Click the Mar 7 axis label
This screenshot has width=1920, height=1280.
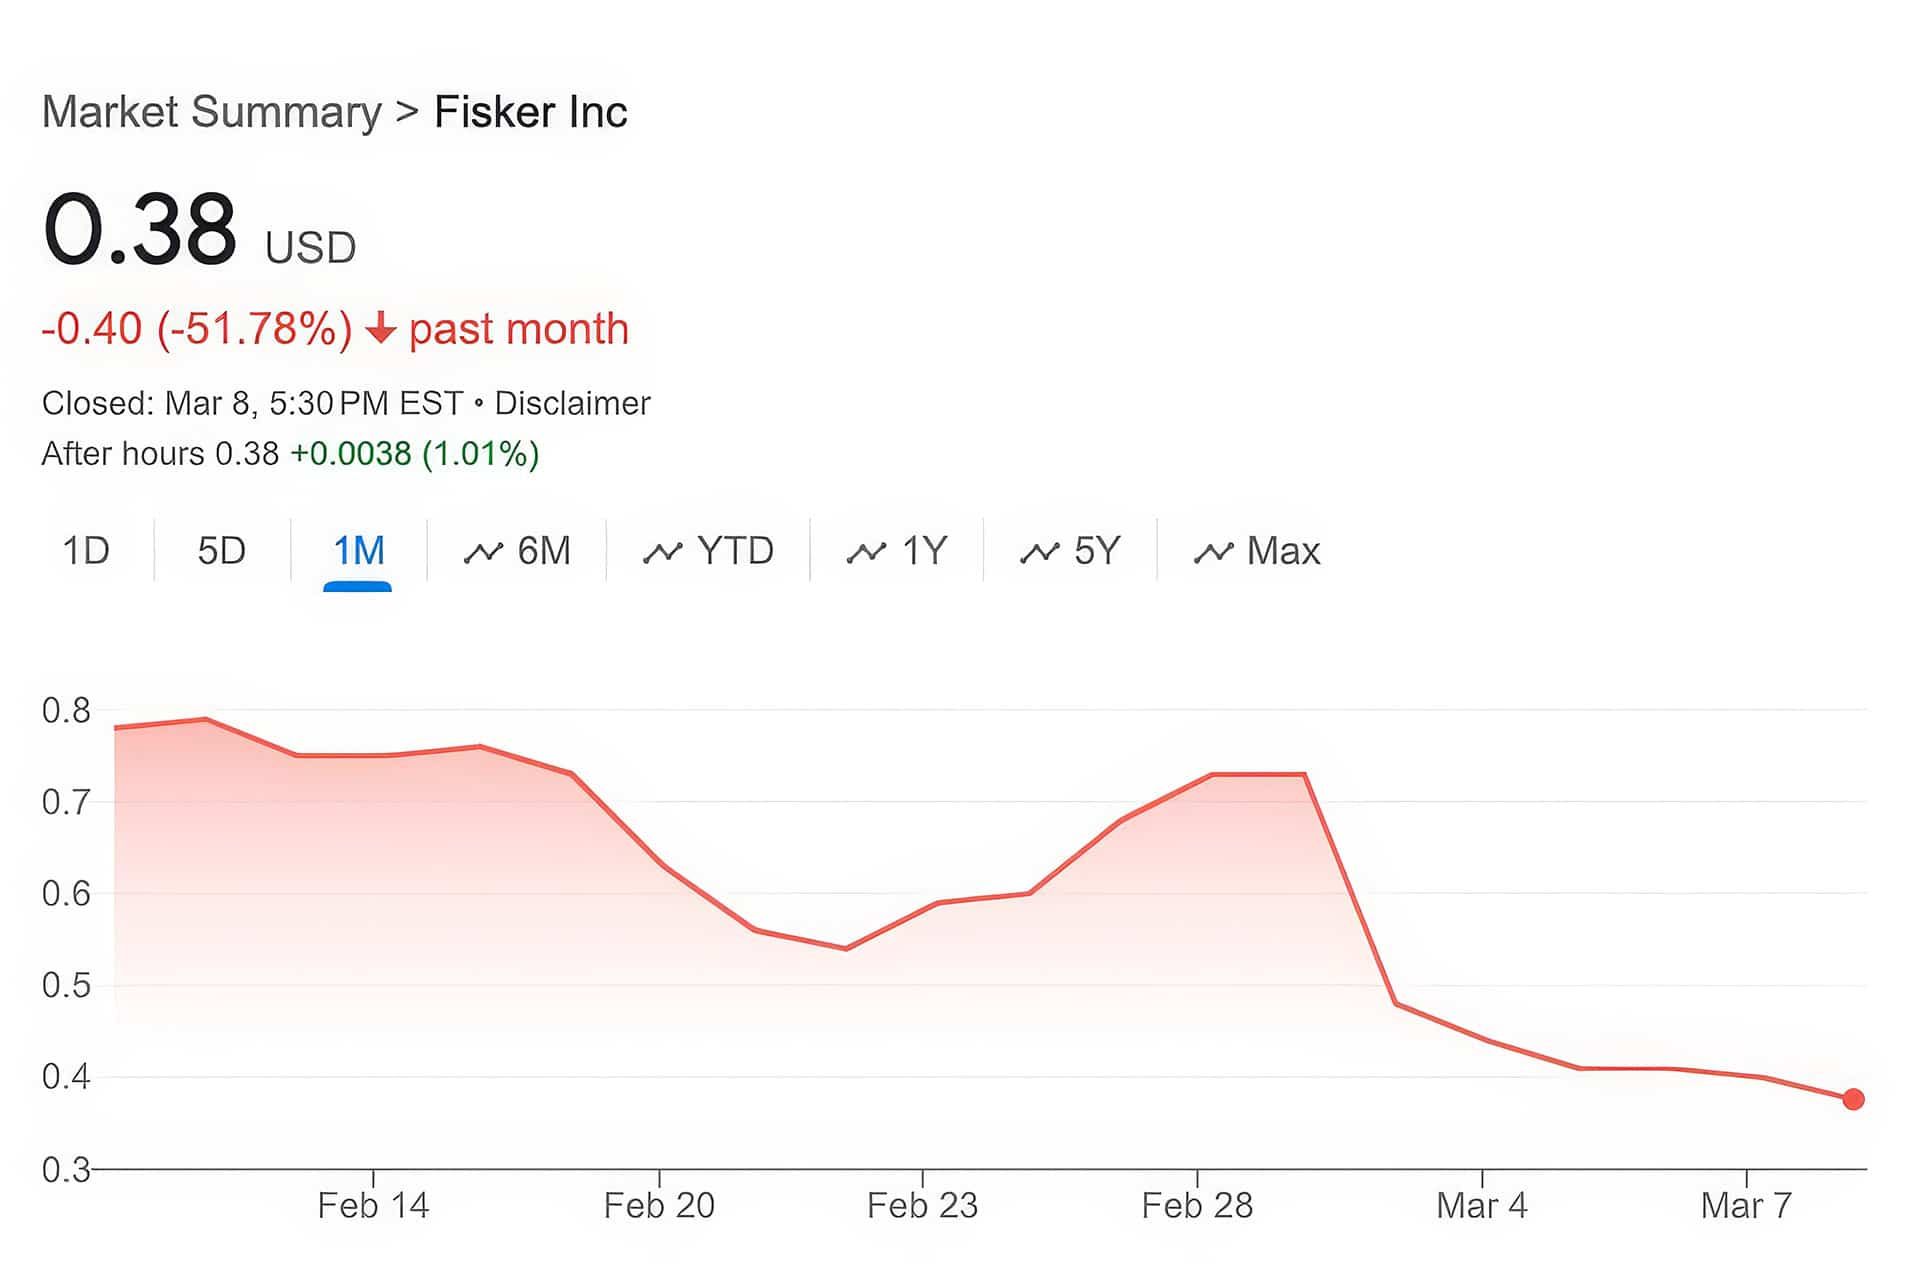click(1746, 1205)
